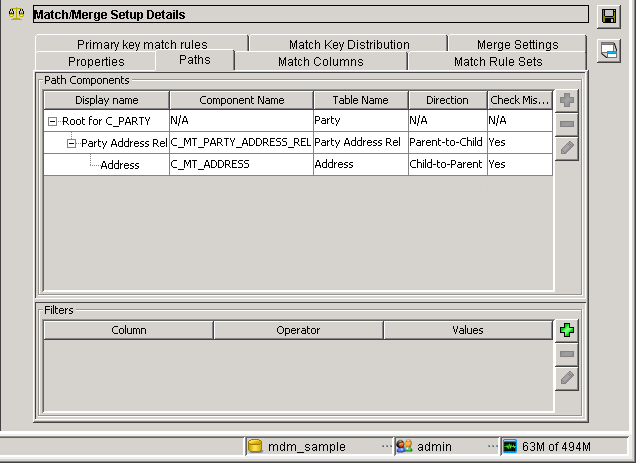The image size is (636, 463).
Task: Go to Primary key match rules tab
Action: [140, 44]
